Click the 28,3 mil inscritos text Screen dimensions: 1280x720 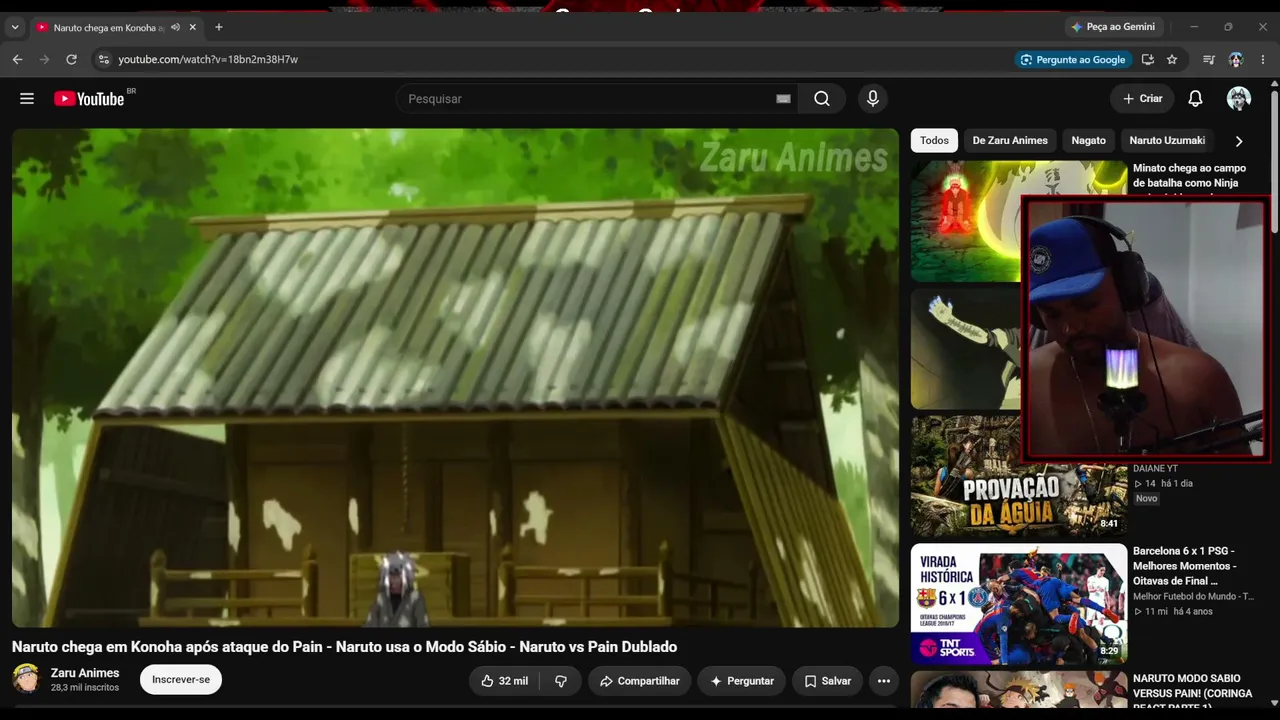pyautogui.click(x=85, y=688)
